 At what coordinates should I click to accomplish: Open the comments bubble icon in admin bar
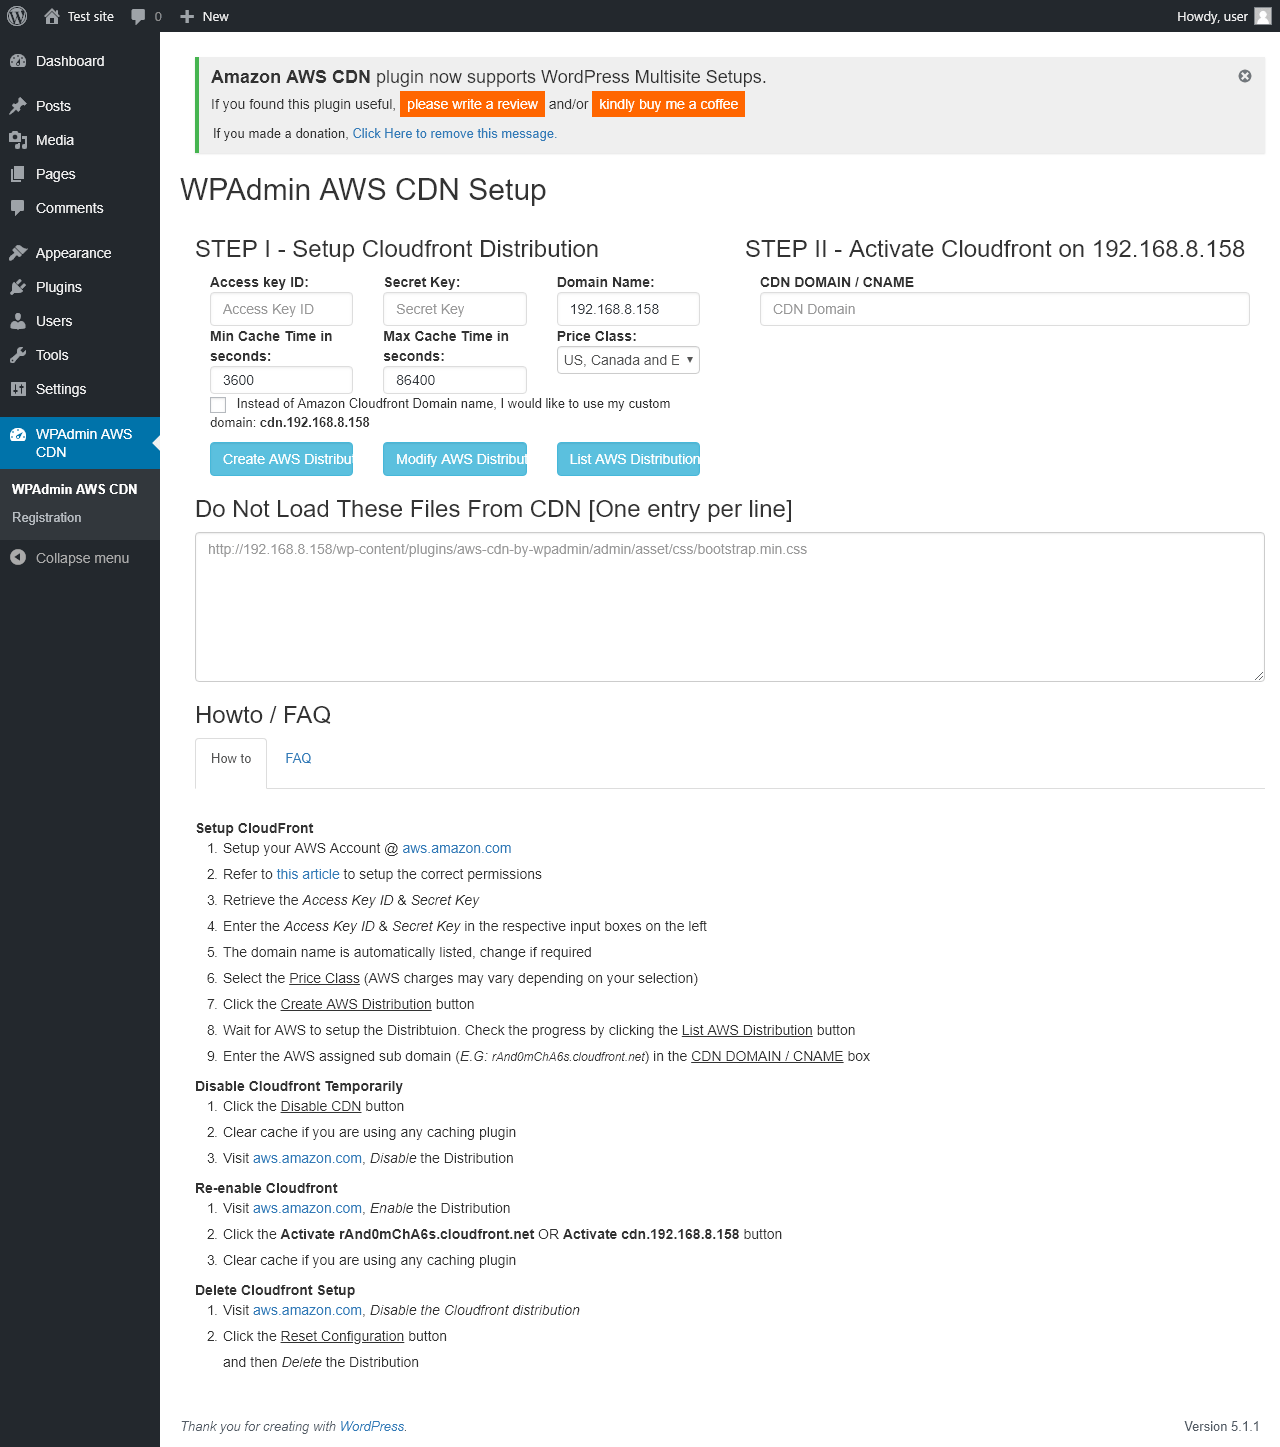pyautogui.click(x=138, y=16)
